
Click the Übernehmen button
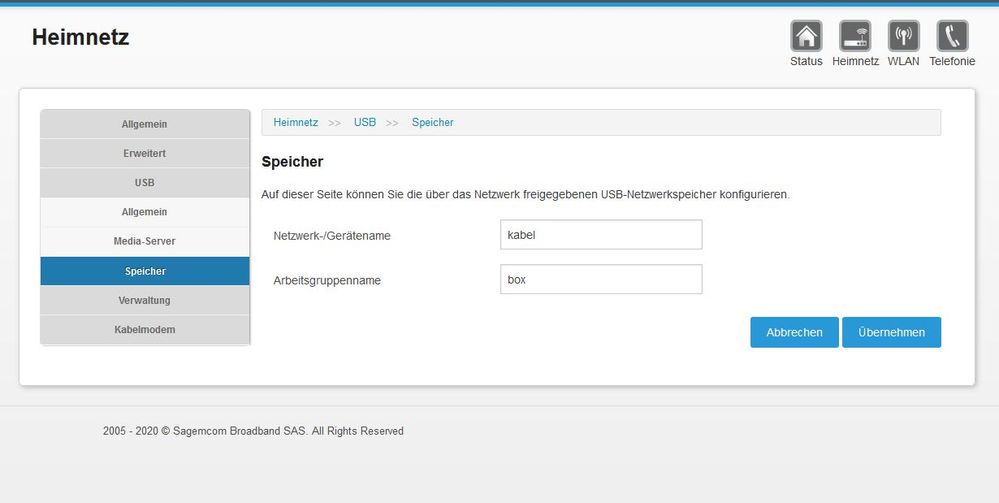[x=891, y=332]
